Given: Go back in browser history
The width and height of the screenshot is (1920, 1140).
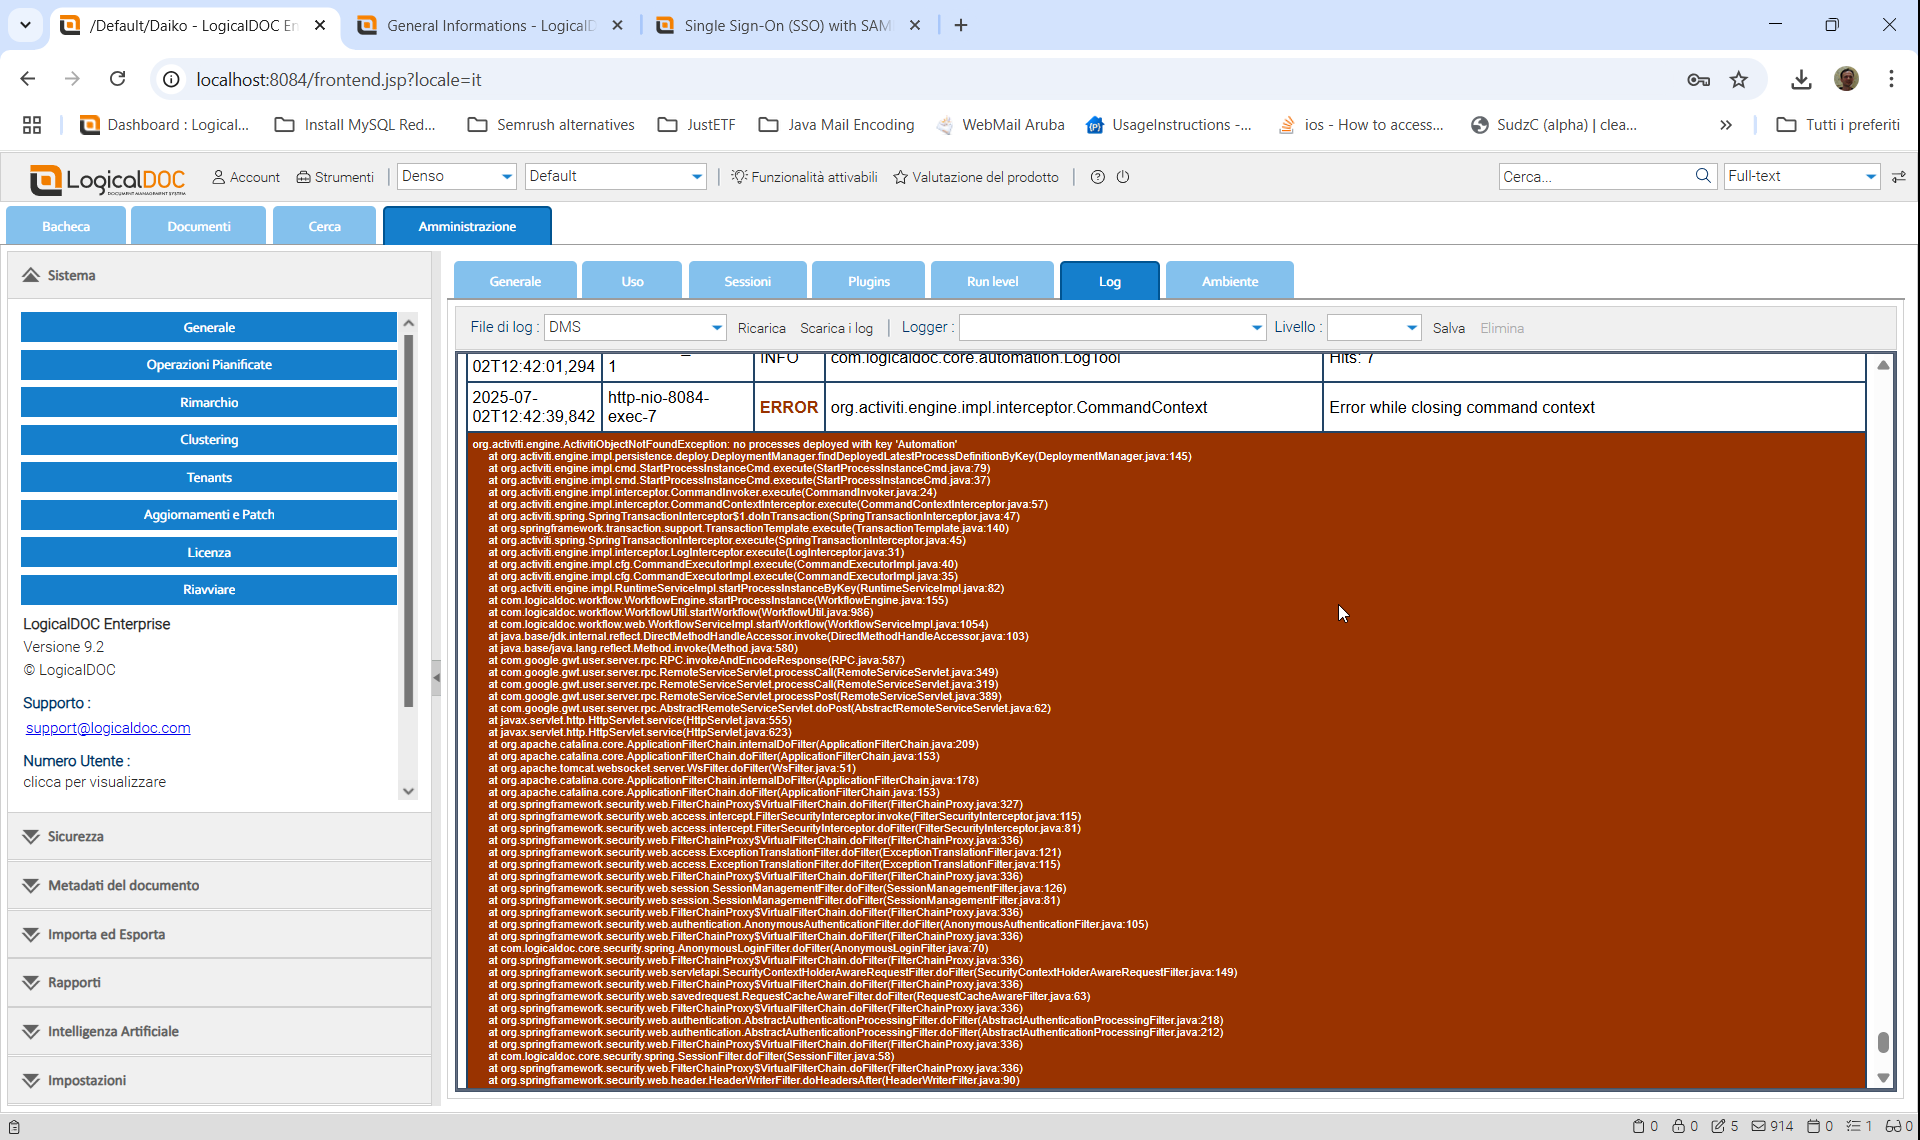Looking at the screenshot, I should [x=28, y=79].
